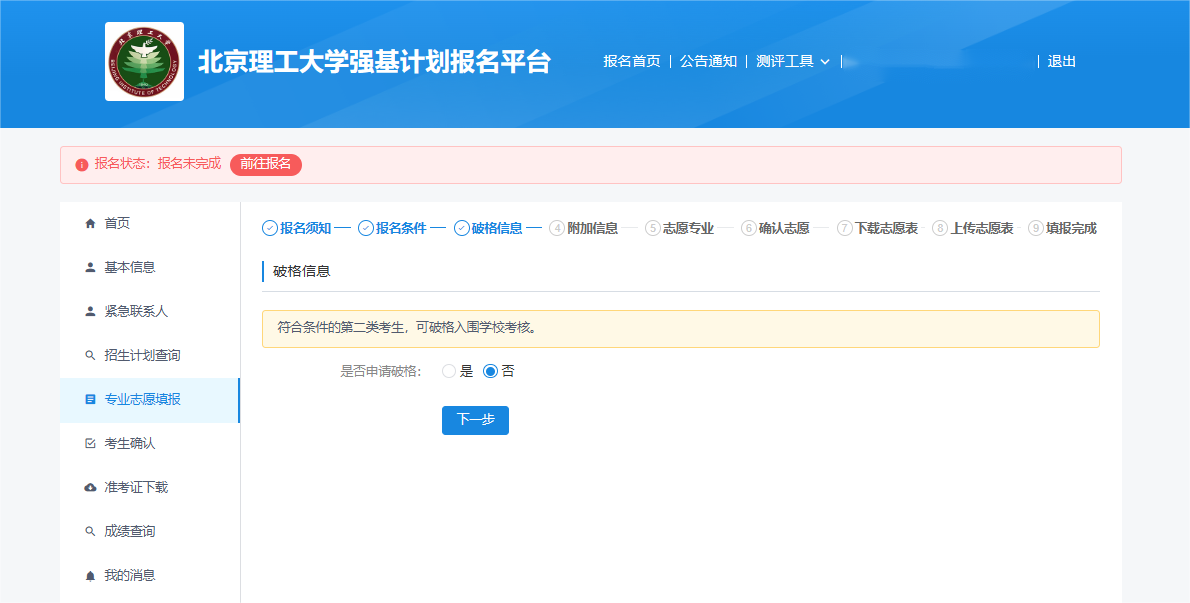This screenshot has height=603, width=1190.
Task: Click step number 6 circle for 确认志愿
Action: coord(749,228)
